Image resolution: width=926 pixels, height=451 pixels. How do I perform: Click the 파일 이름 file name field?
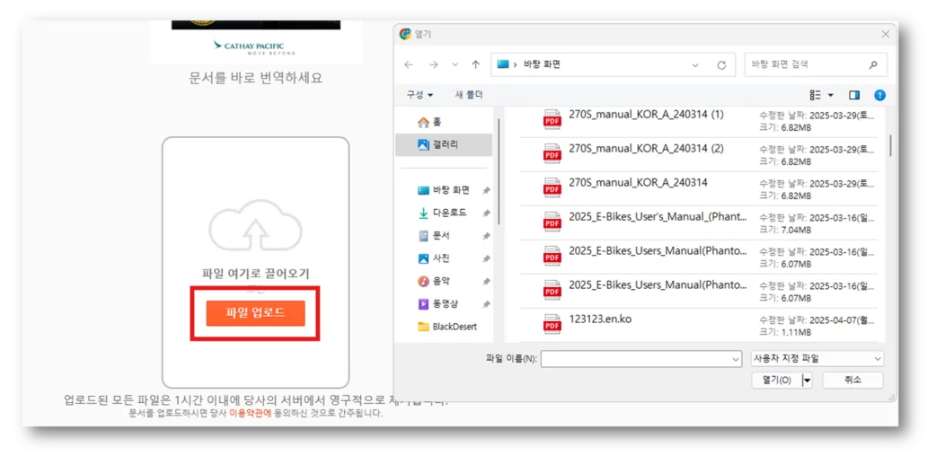640,358
